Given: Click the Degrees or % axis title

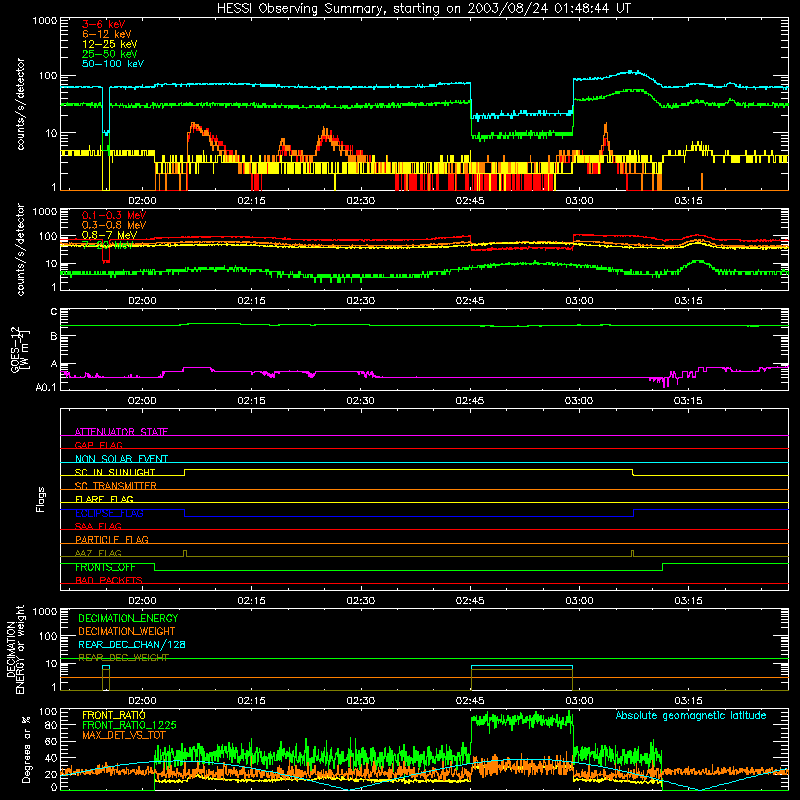Looking at the screenshot, I should click(x=26, y=749).
